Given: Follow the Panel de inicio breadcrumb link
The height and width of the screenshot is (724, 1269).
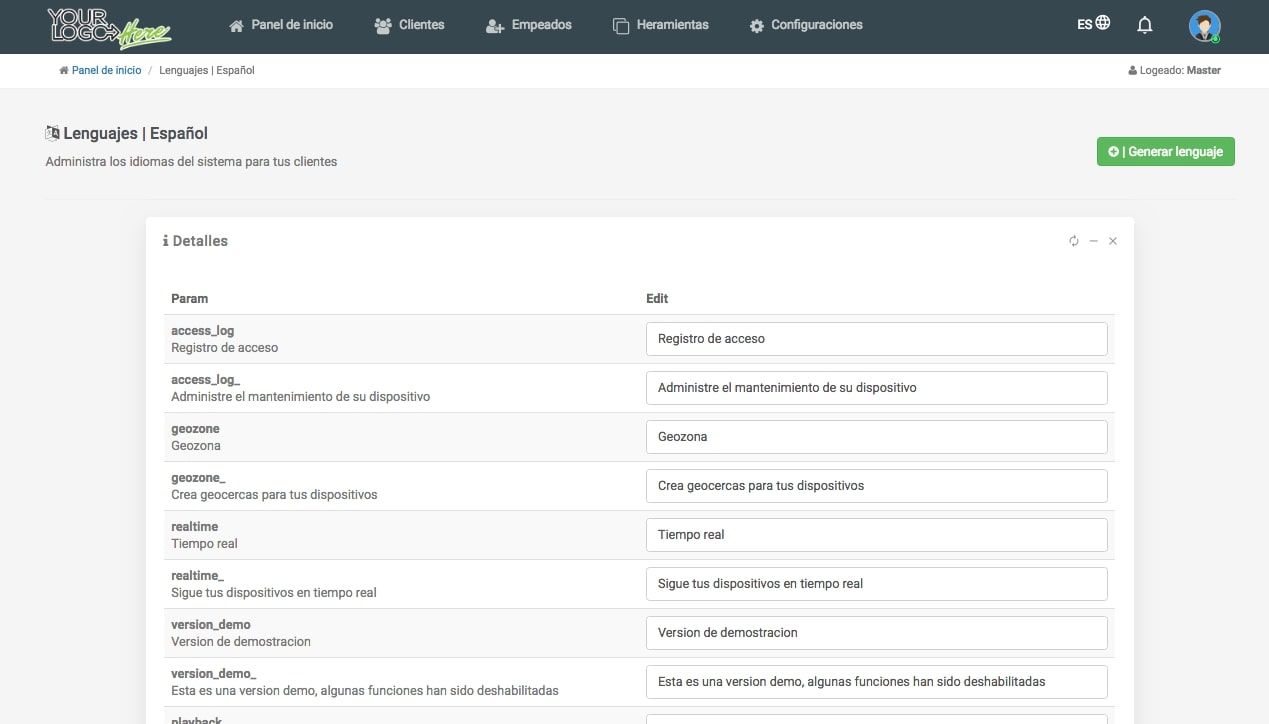Looking at the screenshot, I should (x=106, y=71).
